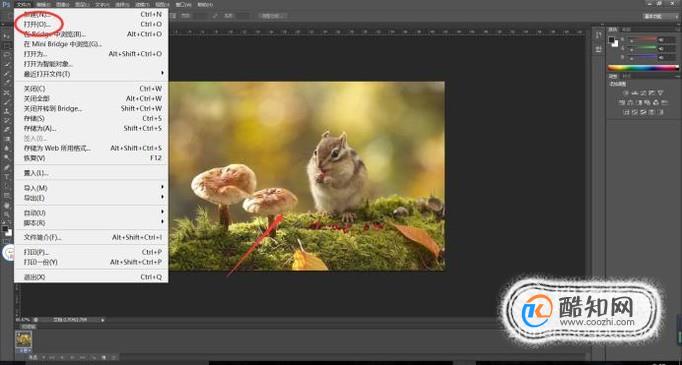Pick a color from the spectrum bar
This screenshot has width=682, height=365.
point(643,68)
